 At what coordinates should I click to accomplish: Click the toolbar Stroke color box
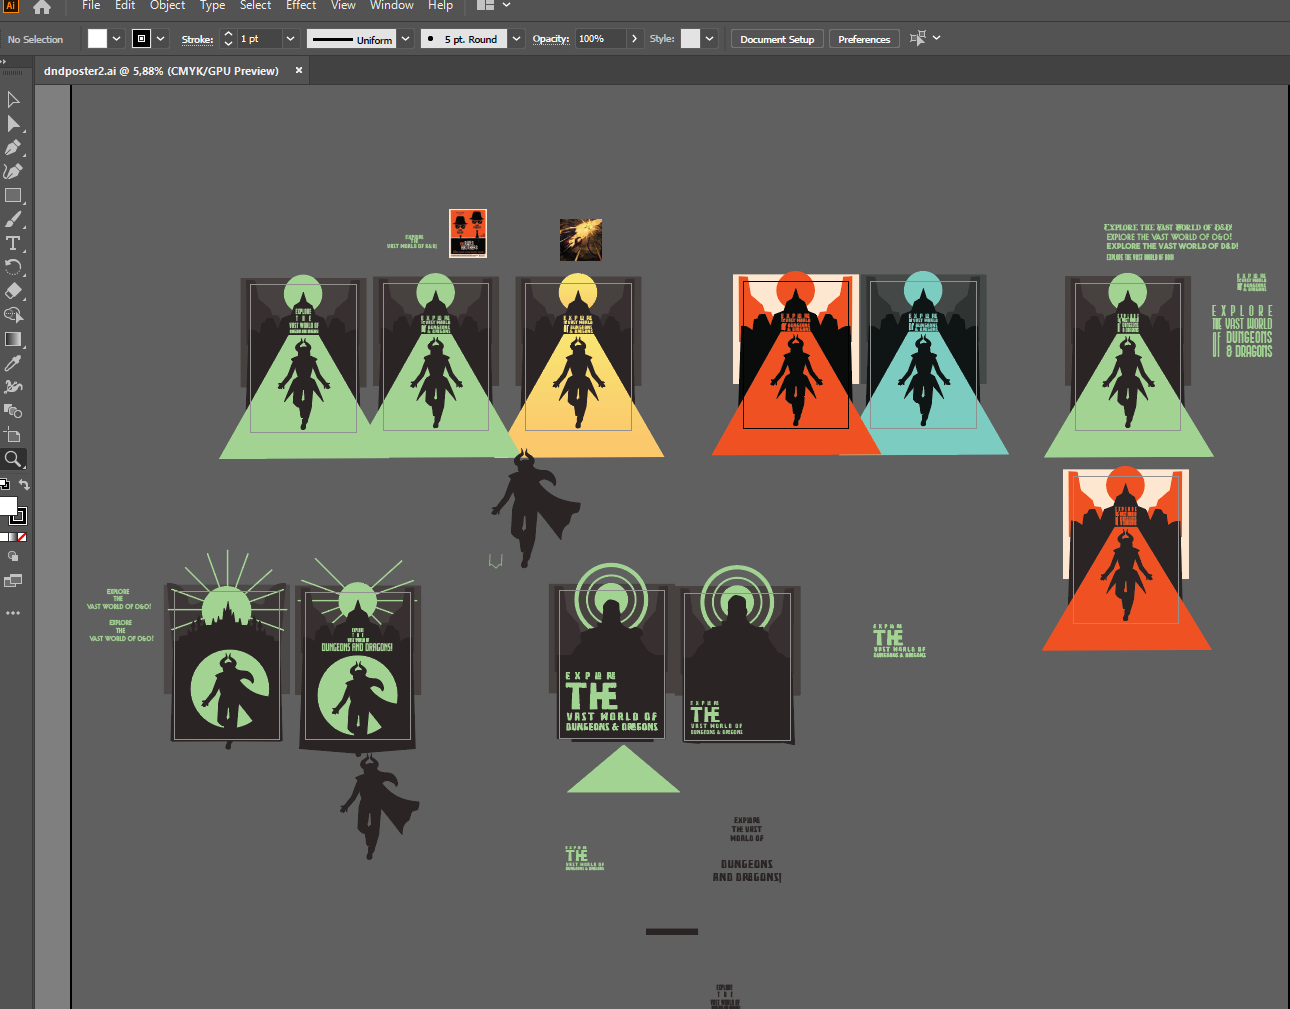[19, 516]
